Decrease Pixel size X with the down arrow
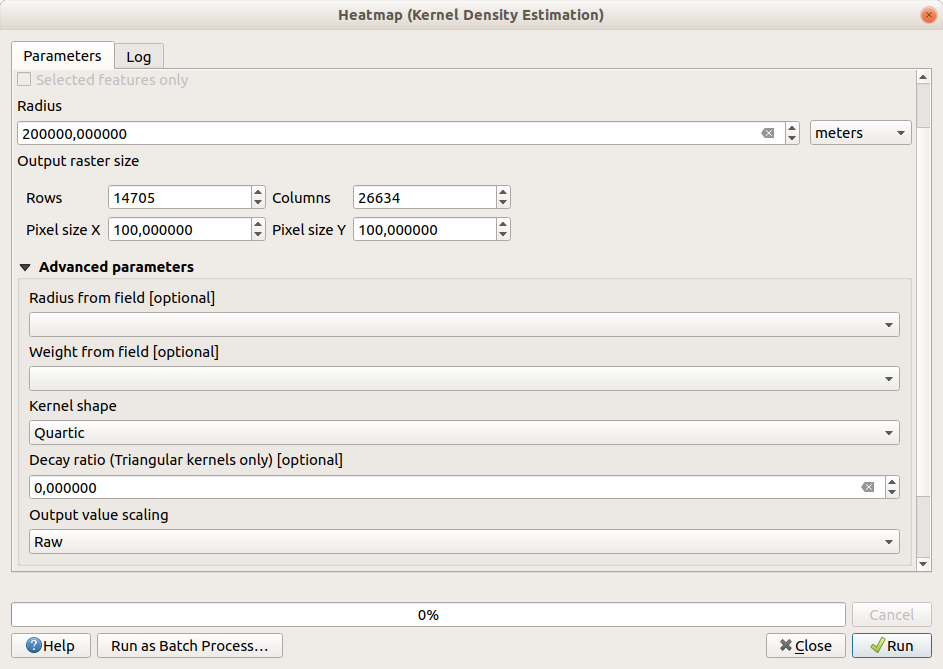 point(258,235)
